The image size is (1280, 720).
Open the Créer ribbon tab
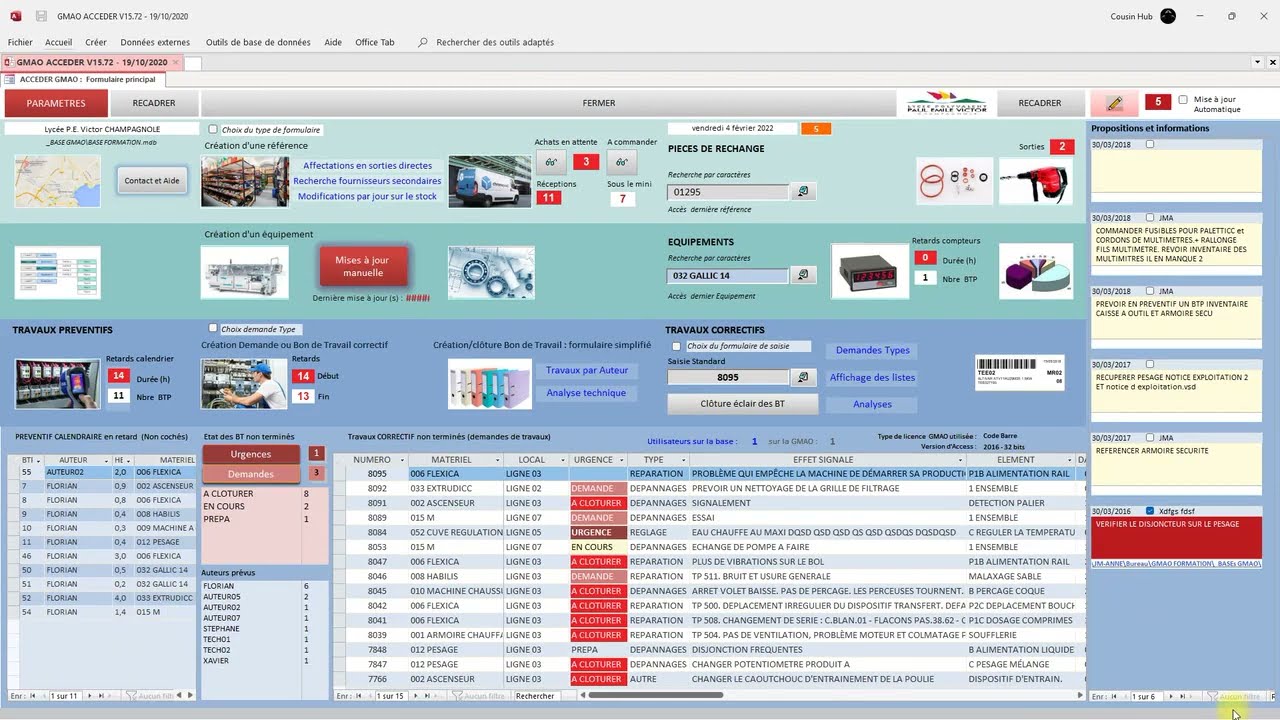[96, 42]
